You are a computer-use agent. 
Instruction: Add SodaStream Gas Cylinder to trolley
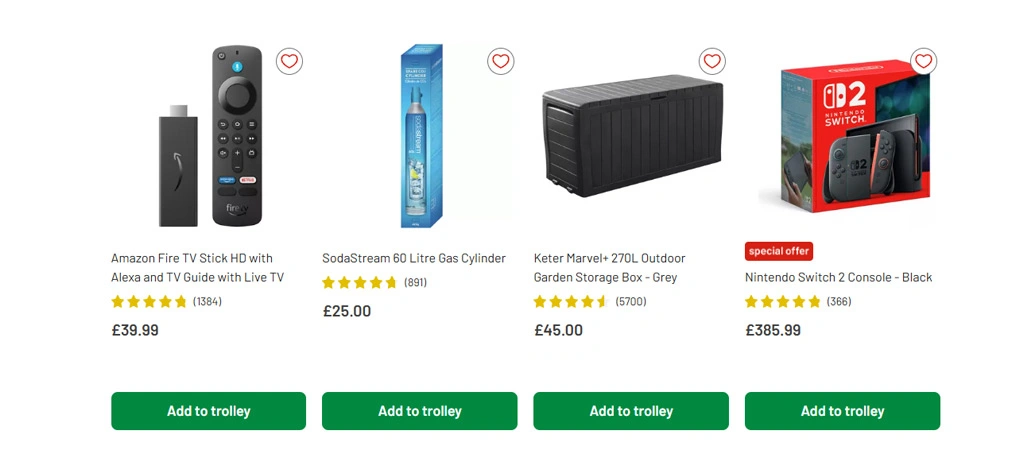420,411
